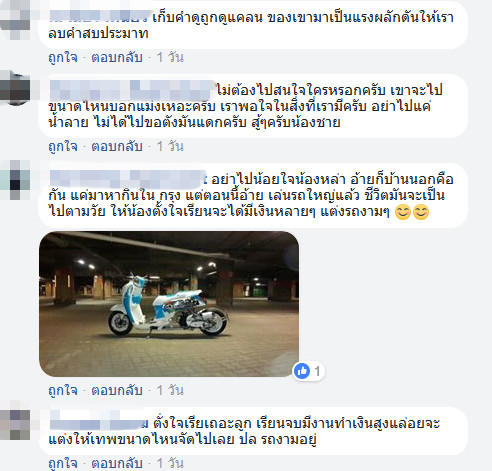The height and width of the screenshot is (471, 492).
Task: Open 1 วัน timestamp under สู้ๆครับน้องชาย comment
Action: [x=170, y=147]
